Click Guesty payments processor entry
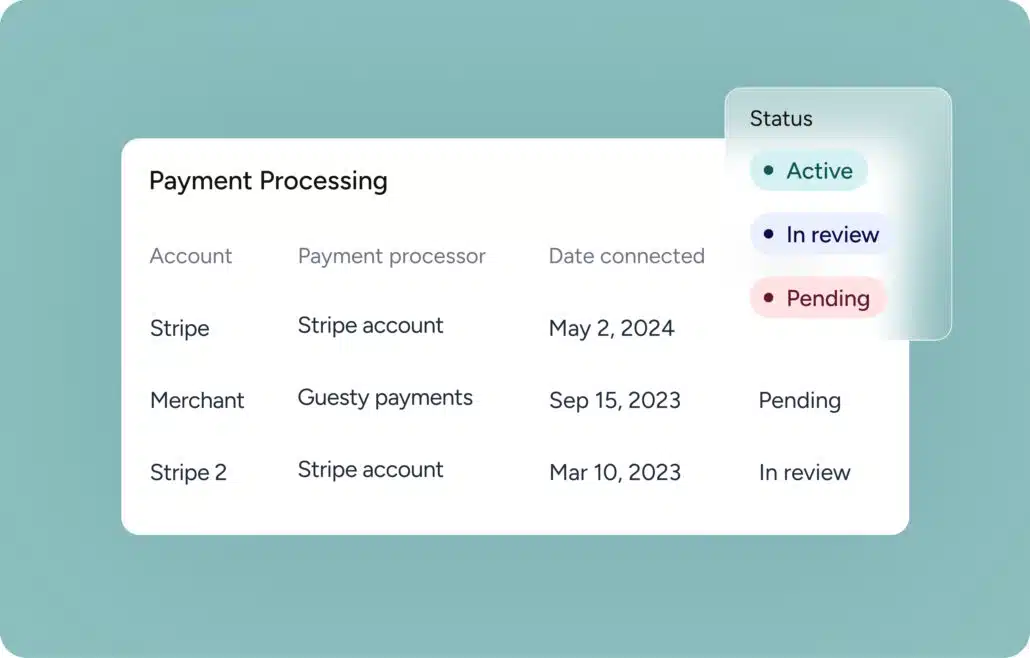1030x658 pixels. pos(385,398)
